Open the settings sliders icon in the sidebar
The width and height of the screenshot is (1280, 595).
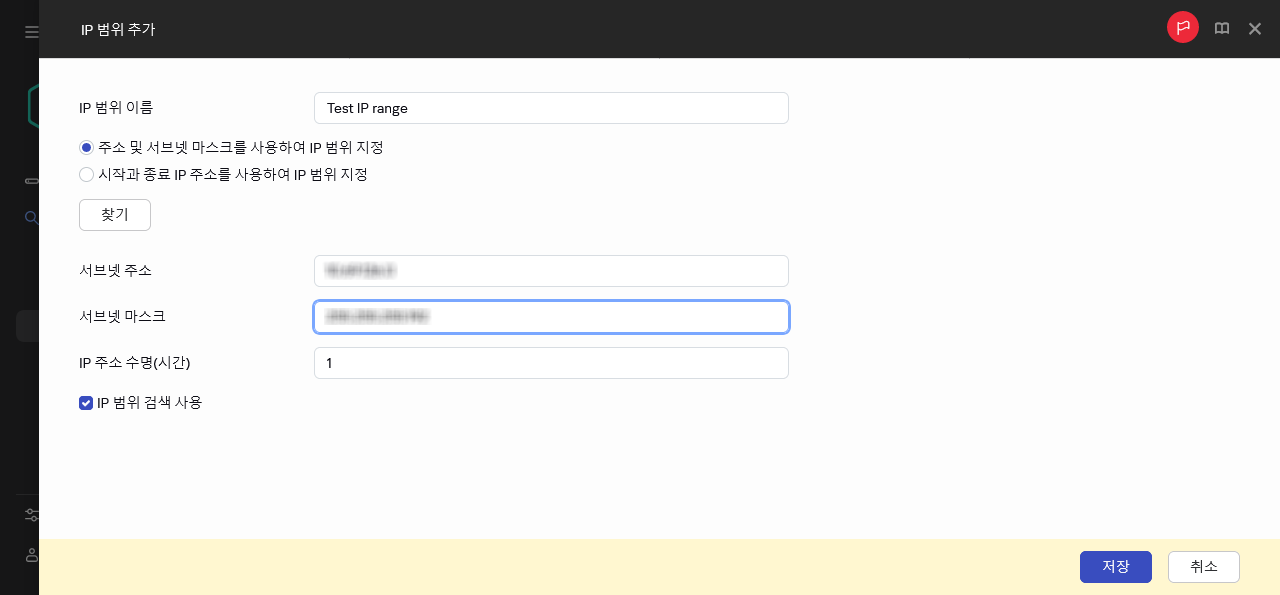[x=32, y=515]
